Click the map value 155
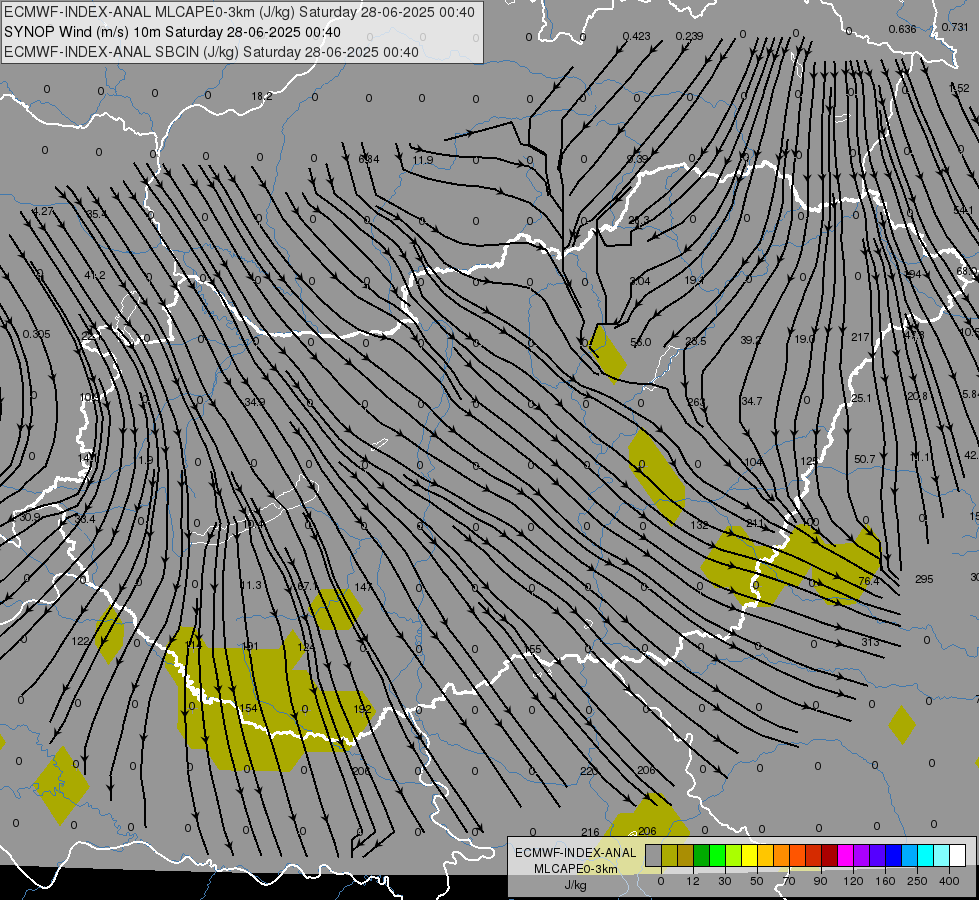979x900 pixels. (x=533, y=649)
